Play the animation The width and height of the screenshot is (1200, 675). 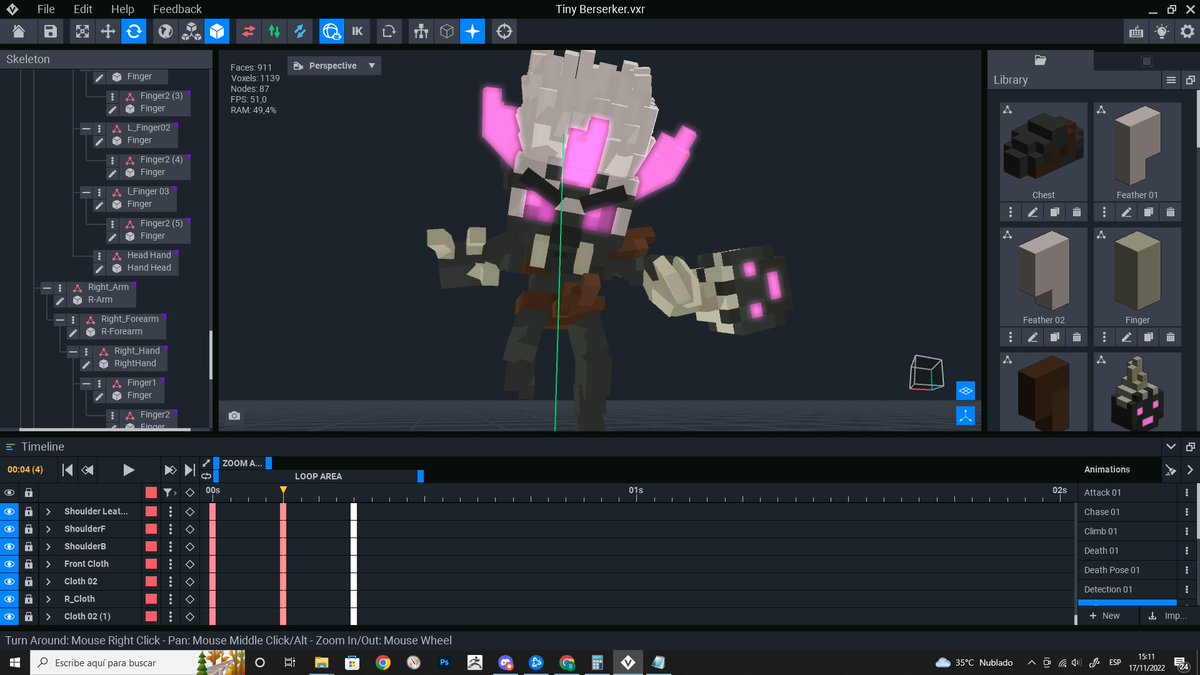pyautogui.click(x=128, y=469)
